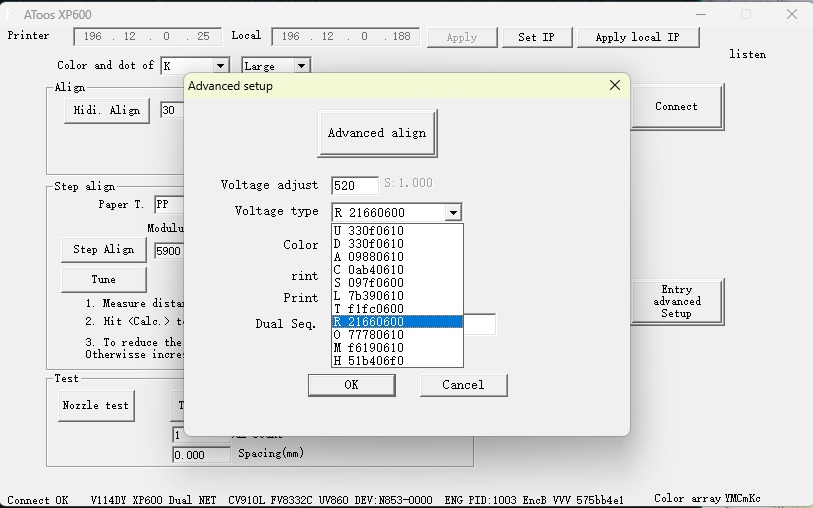Image resolution: width=813 pixels, height=508 pixels.
Task: Edit the Hidi align value field showing 30
Action: (x=172, y=110)
